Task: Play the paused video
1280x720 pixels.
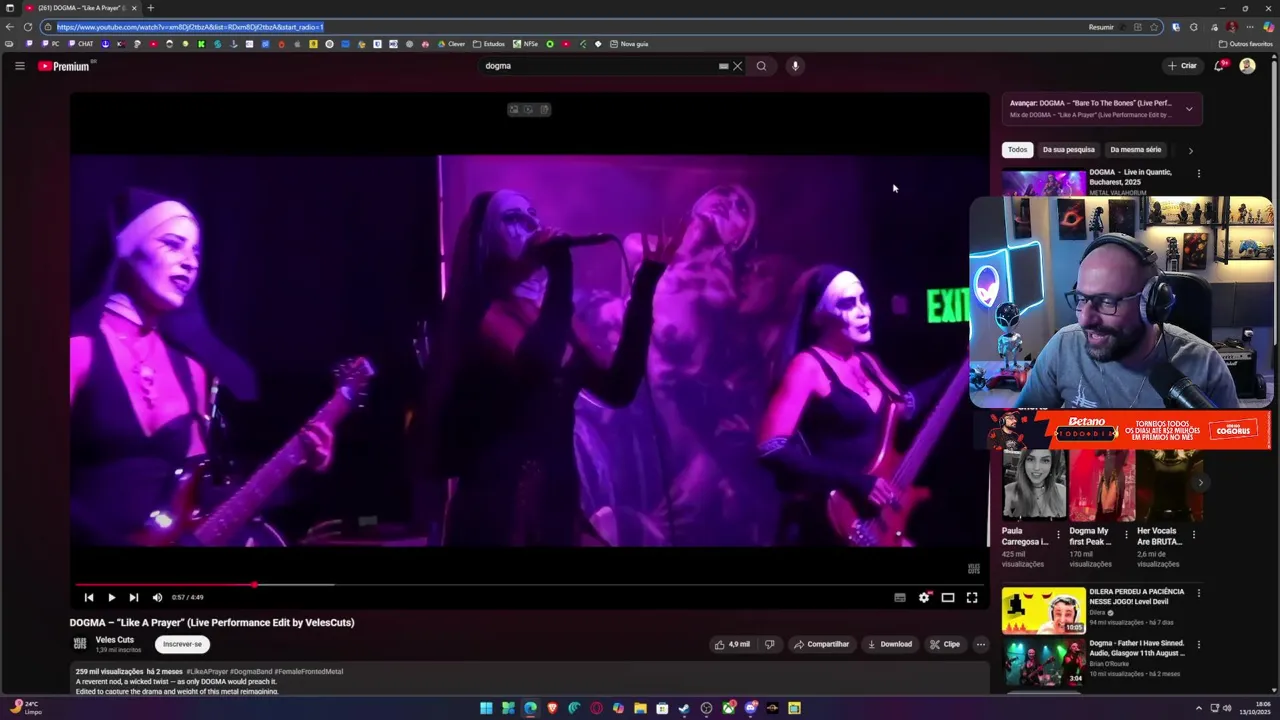Action: click(111, 597)
